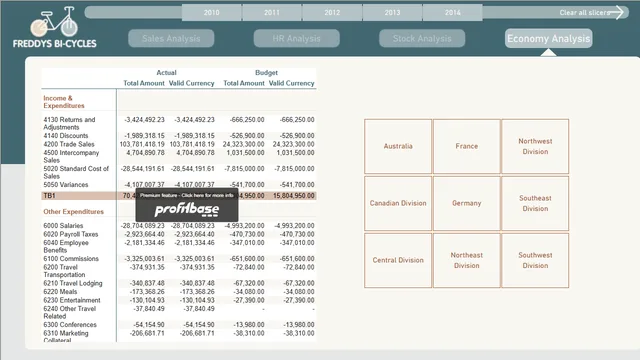Filter by Southwest Division tile
This screenshot has height=360, width=640.
(x=535, y=260)
